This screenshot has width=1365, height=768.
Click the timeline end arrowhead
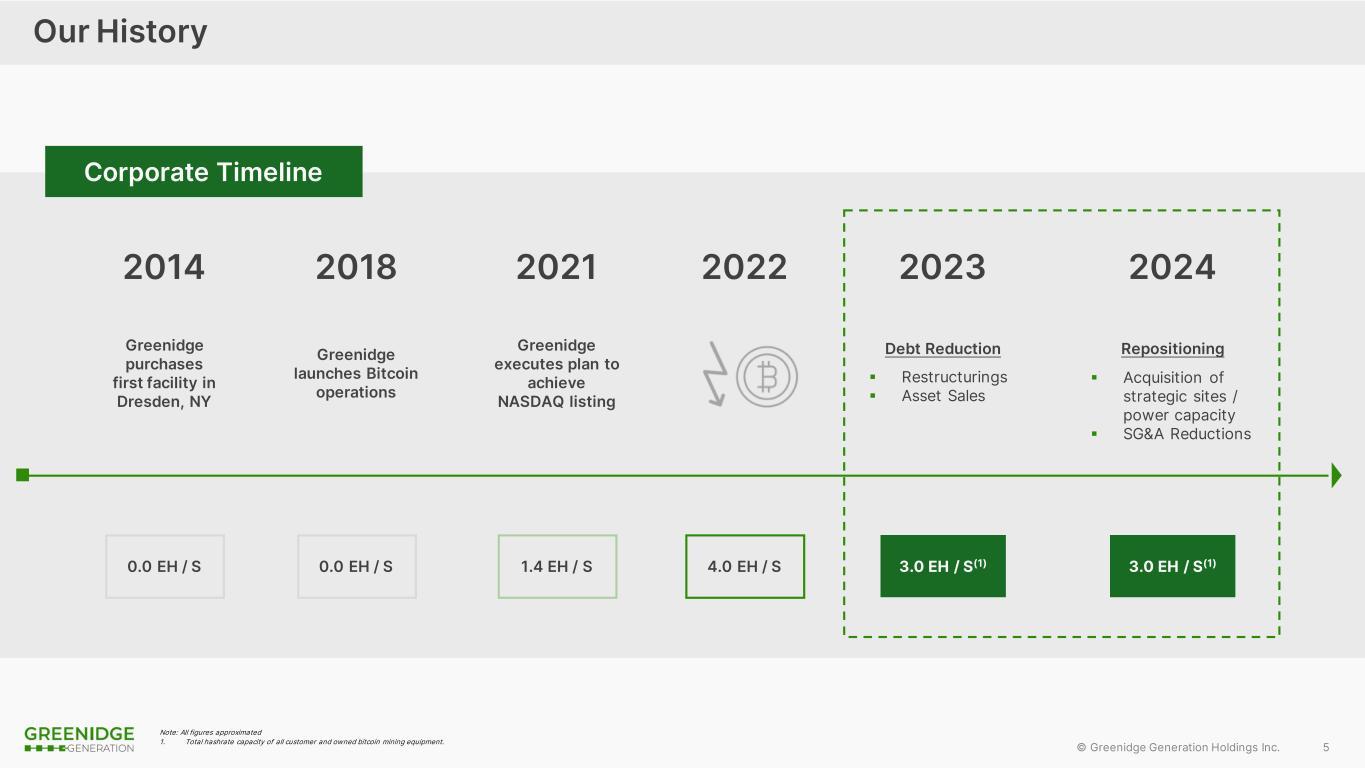click(1336, 475)
